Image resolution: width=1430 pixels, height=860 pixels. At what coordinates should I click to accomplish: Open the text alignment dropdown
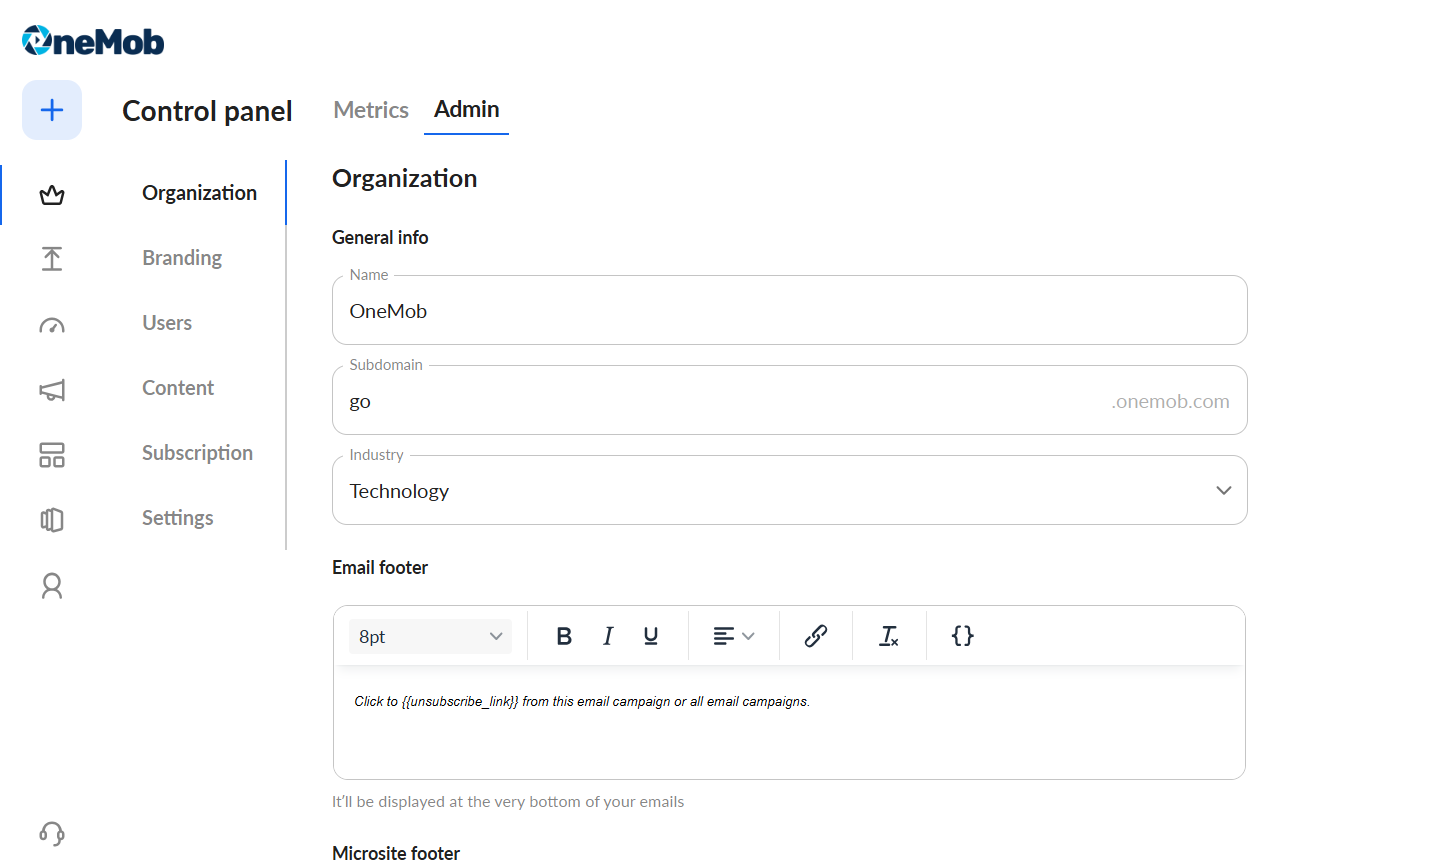tap(734, 636)
